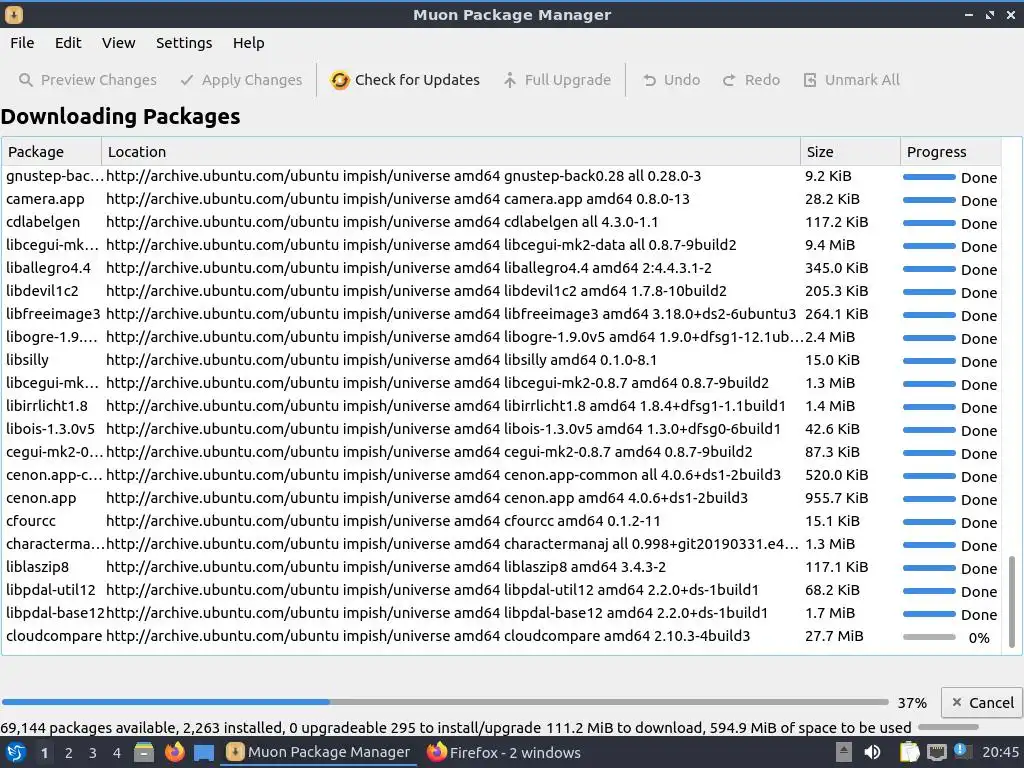Select the libfreeimage3 package name

(53, 314)
